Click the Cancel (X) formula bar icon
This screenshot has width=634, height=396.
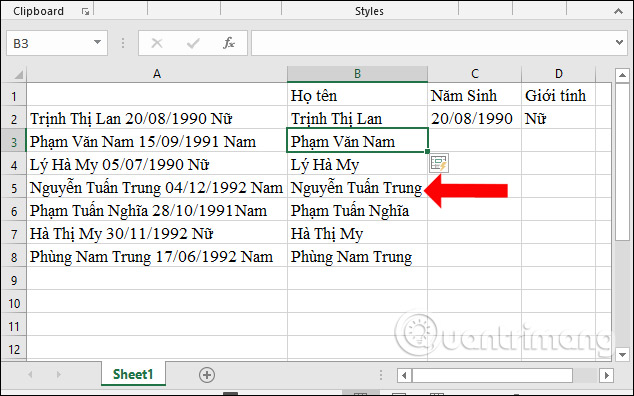(x=156, y=43)
